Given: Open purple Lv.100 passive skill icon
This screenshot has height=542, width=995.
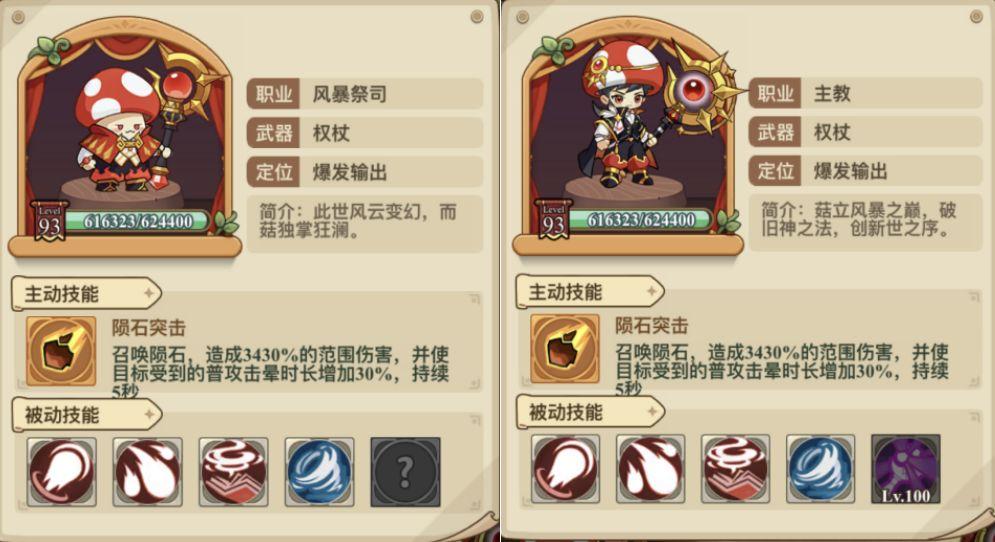Looking at the screenshot, I should click(x=906, y=469).
